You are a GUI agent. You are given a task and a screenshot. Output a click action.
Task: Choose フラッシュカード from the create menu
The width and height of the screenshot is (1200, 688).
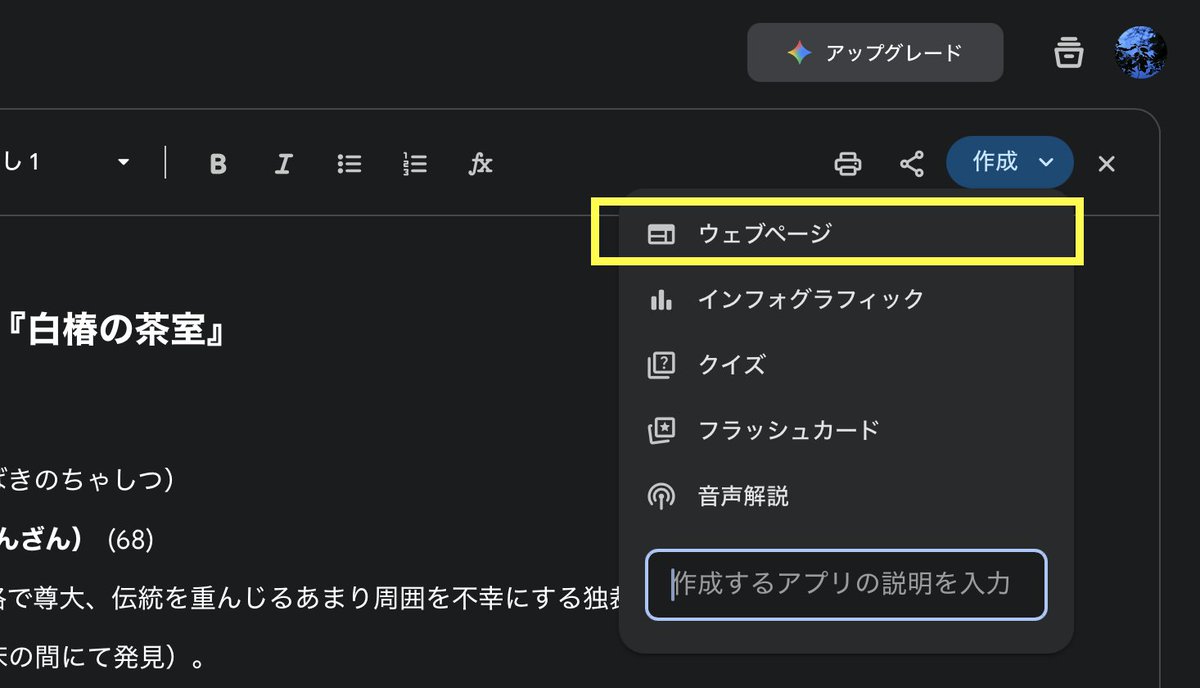coord(846,431)
